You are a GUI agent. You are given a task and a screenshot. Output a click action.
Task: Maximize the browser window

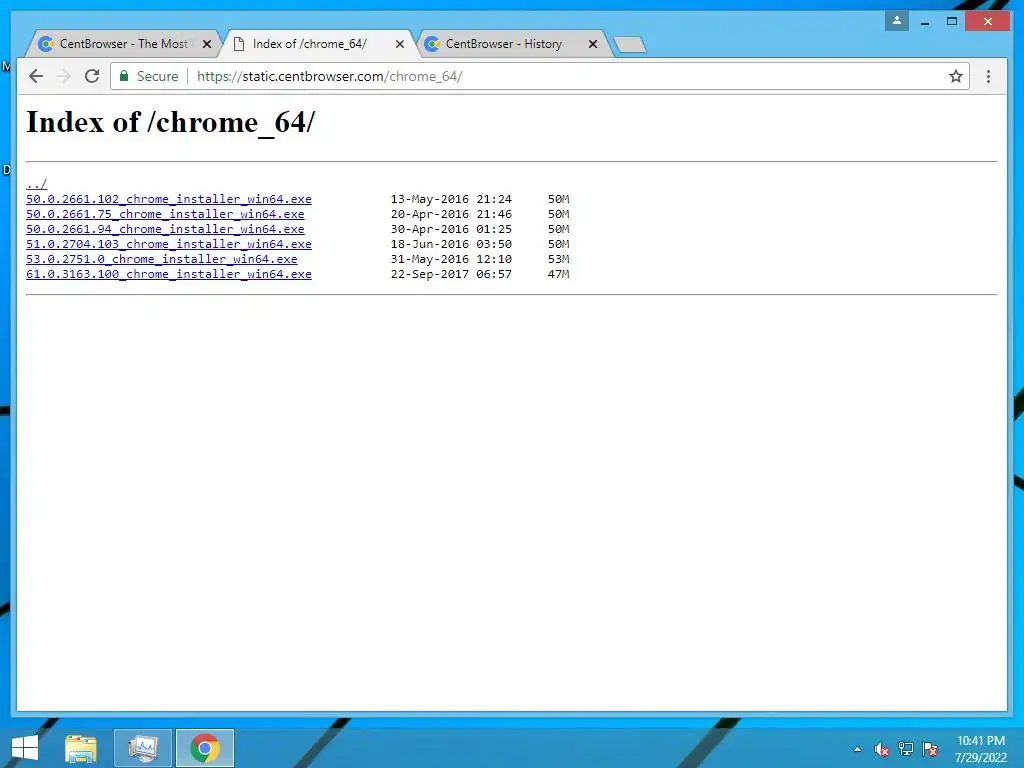point(952,22)
